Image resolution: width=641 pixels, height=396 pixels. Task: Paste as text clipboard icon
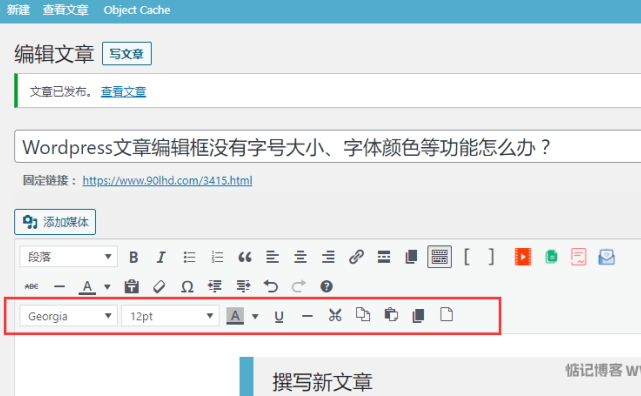[x=132, y=286]
